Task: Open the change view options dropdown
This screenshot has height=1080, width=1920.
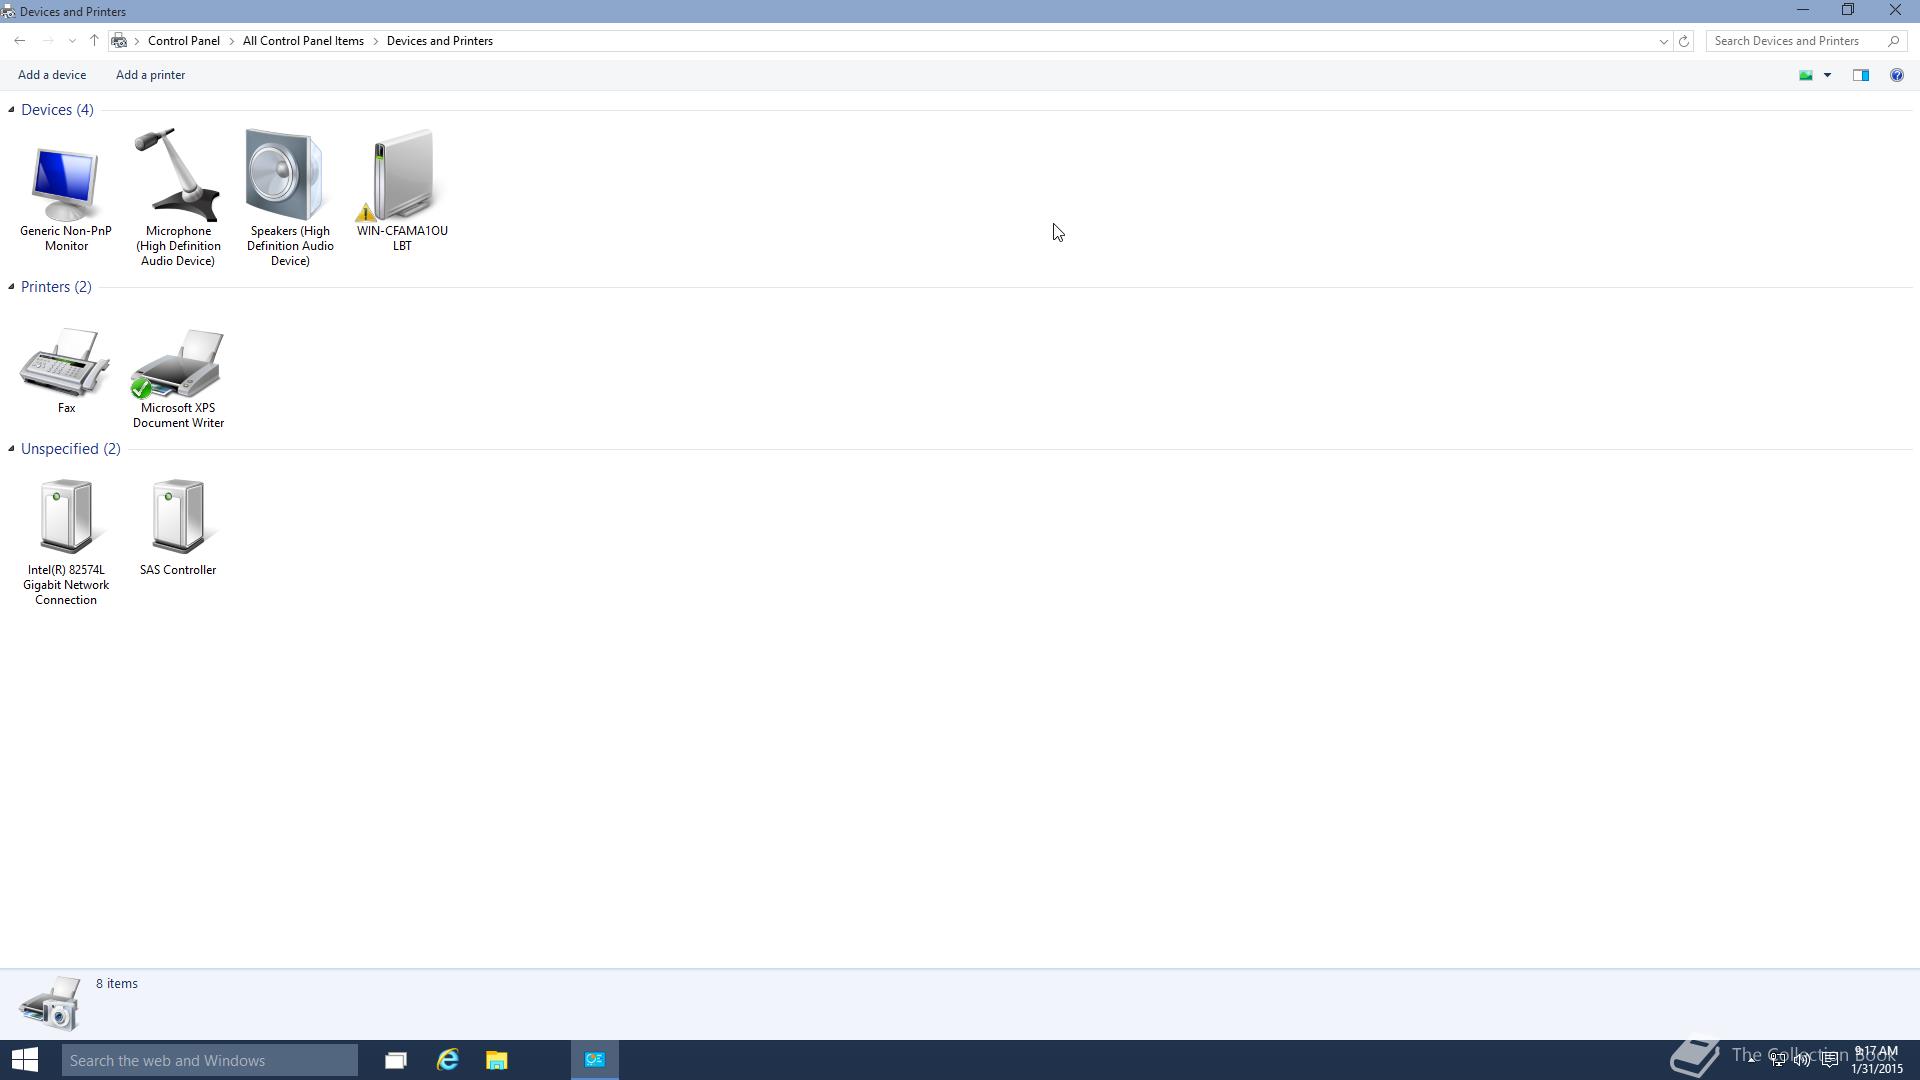Action: point(1827,75)
